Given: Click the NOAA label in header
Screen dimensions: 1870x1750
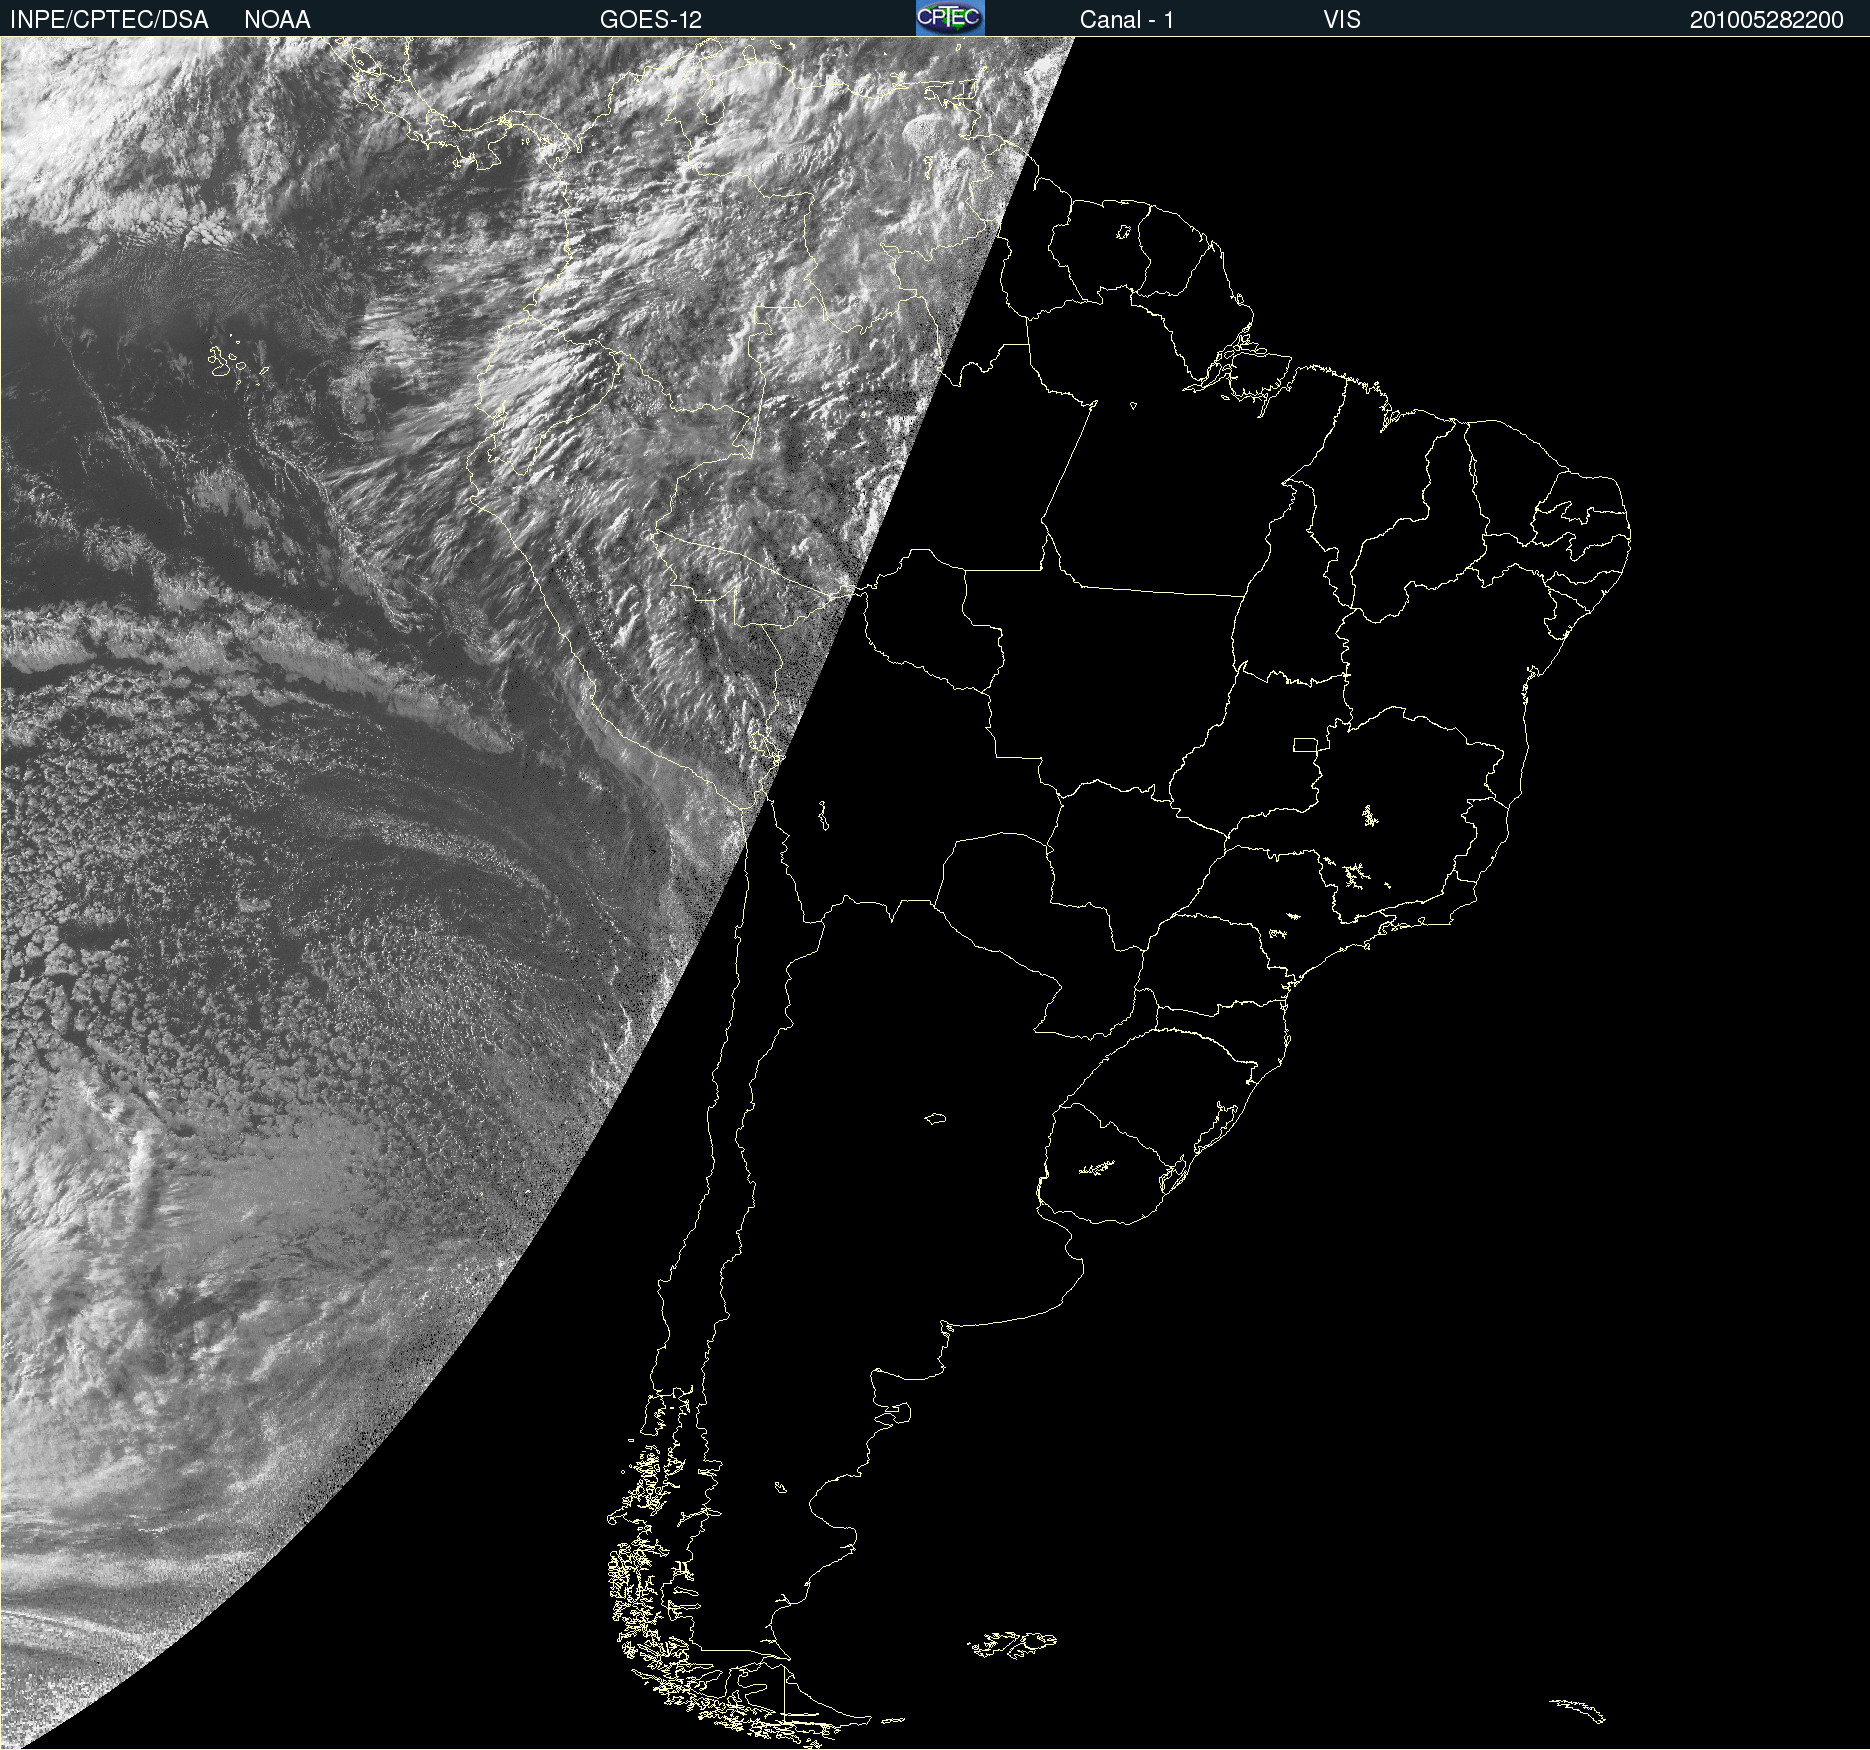Looking at the screenshot, I should coord(277,20).
